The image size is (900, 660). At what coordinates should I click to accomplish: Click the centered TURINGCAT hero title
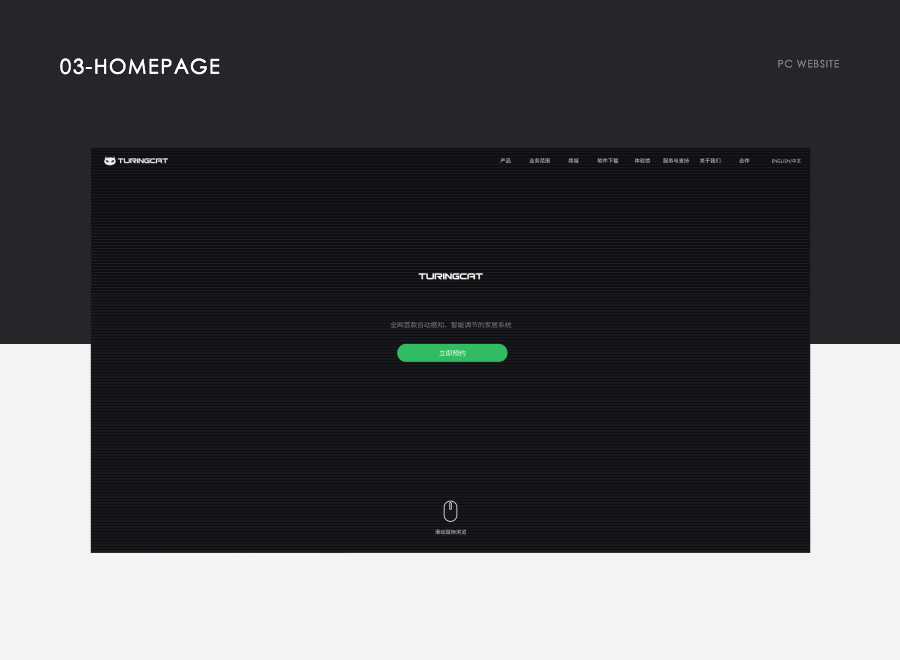[x=451, y=276]
